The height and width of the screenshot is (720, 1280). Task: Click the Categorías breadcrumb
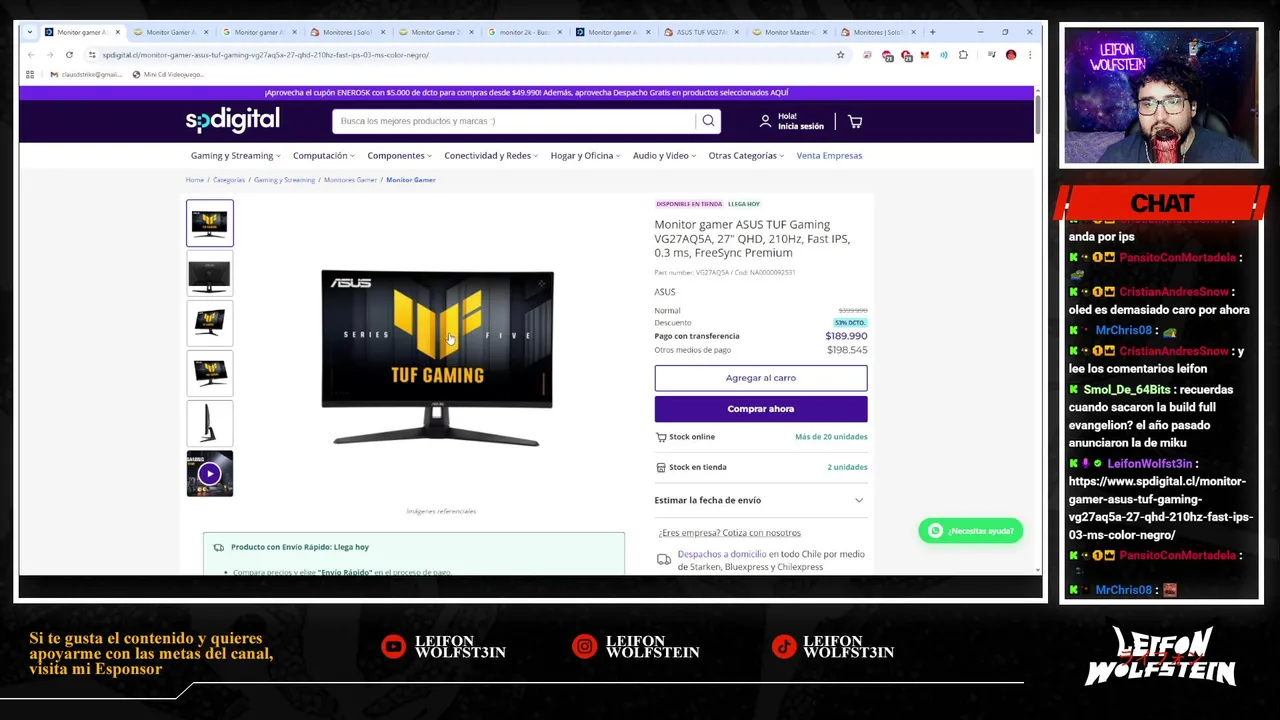pyautogui.click(x=229, y=180)
